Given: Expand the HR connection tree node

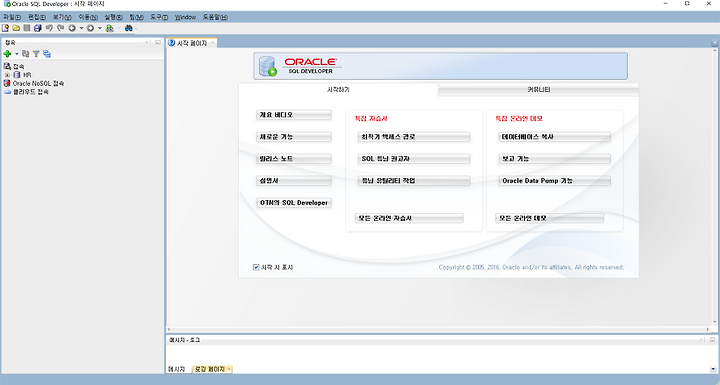Looking at the screenshot, I should tap(7, 74).
